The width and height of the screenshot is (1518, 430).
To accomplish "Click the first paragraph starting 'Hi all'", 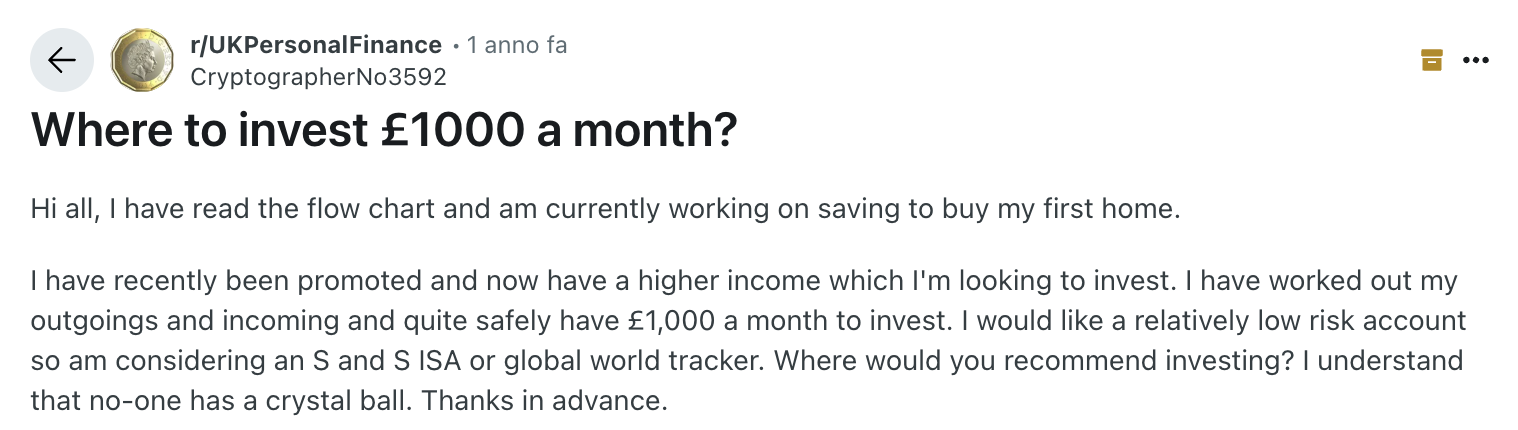I will pos(606,212).
